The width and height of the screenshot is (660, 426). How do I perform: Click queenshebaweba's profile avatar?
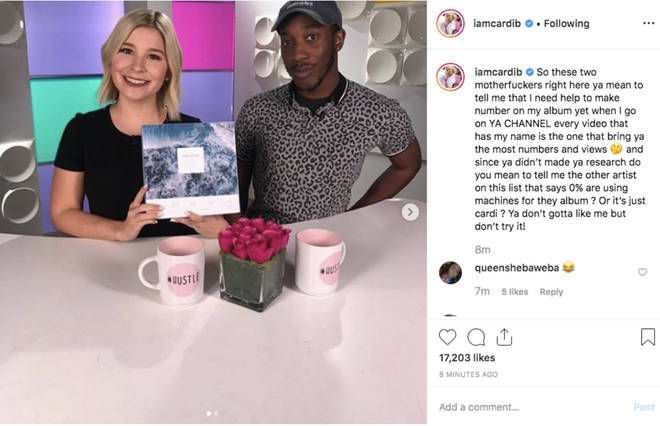click(450, 272)
